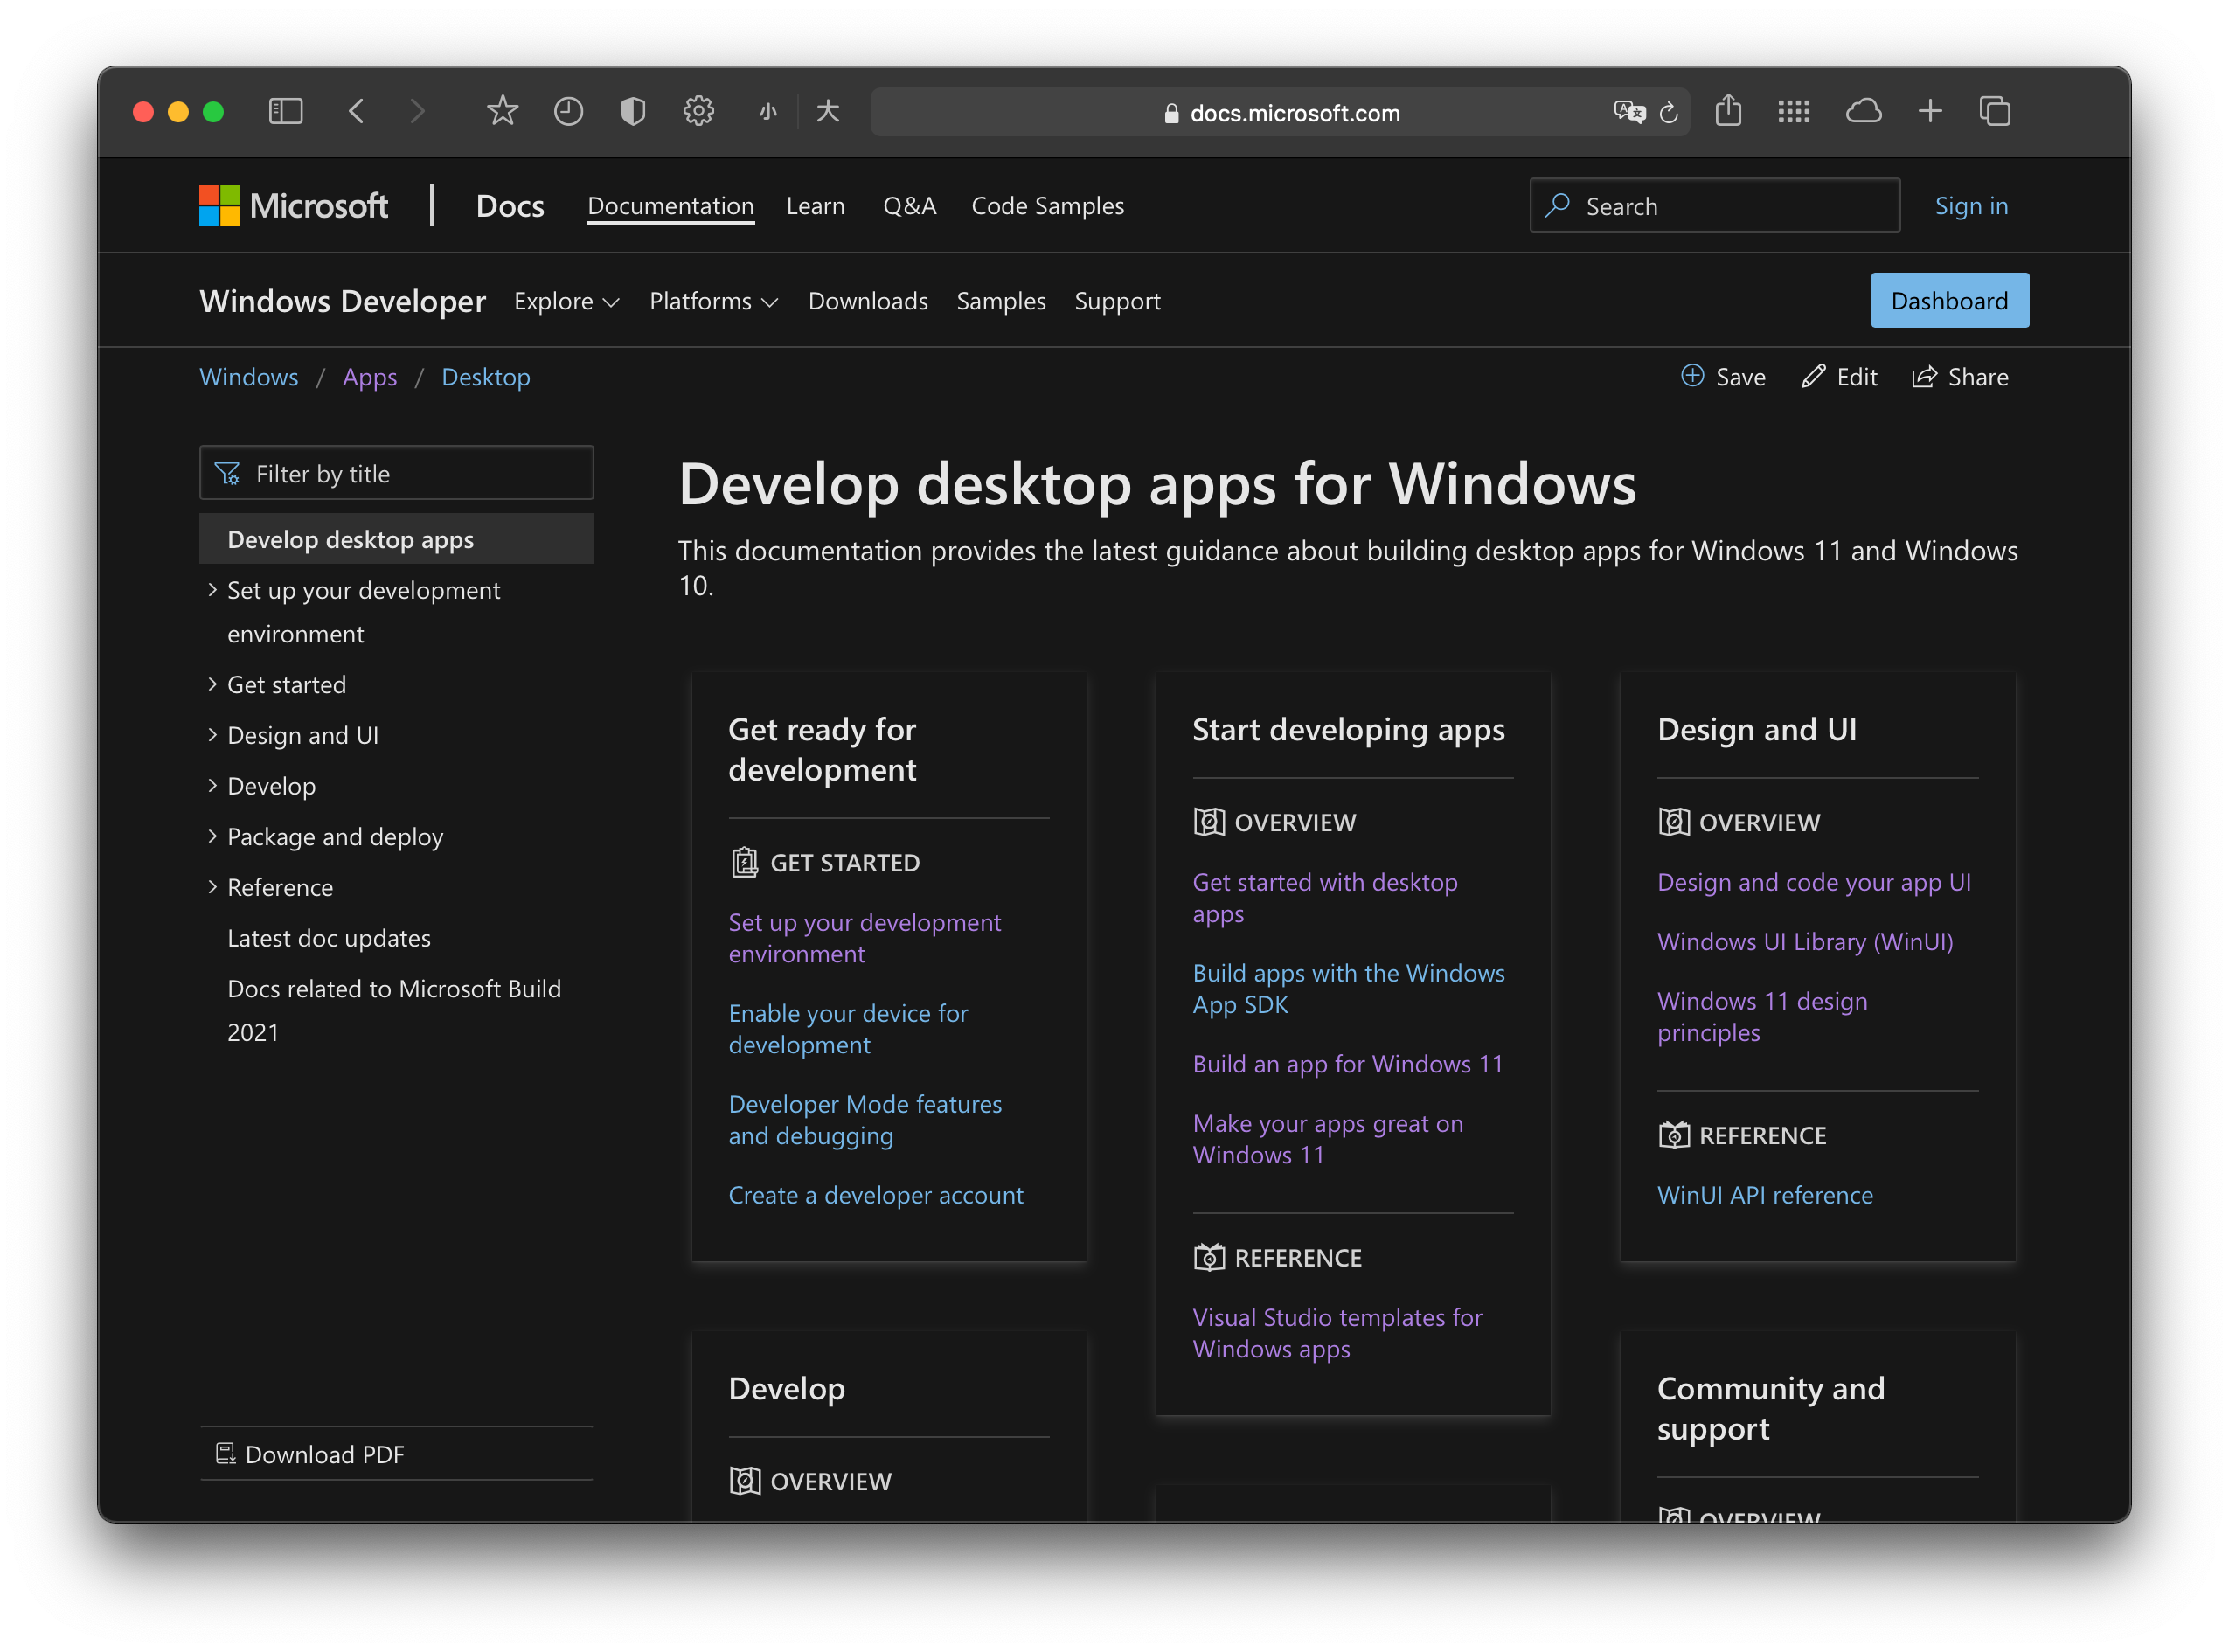
Task: Select the Learn tab in header
Action: pyautogui.click(x=815, y=206)
